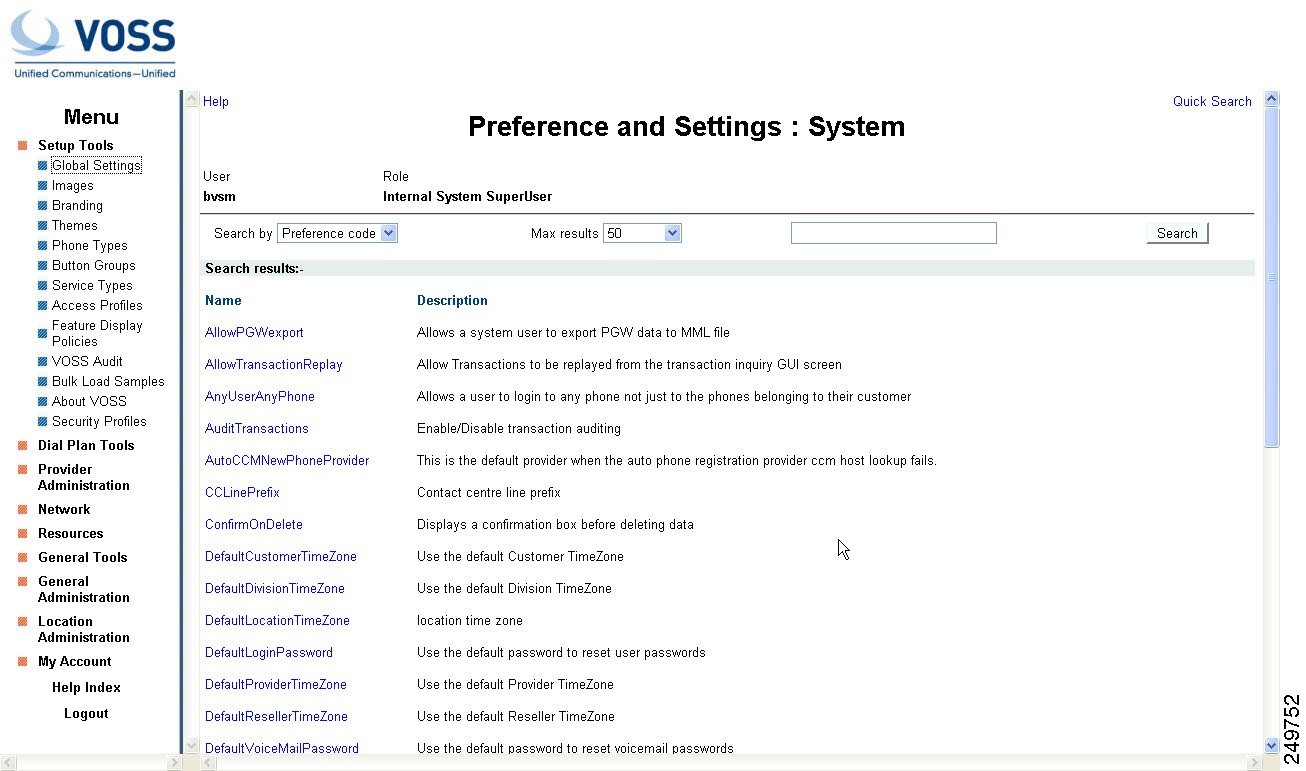Open the General Tools menu
1306x771 pixels.
pos(83,557)
